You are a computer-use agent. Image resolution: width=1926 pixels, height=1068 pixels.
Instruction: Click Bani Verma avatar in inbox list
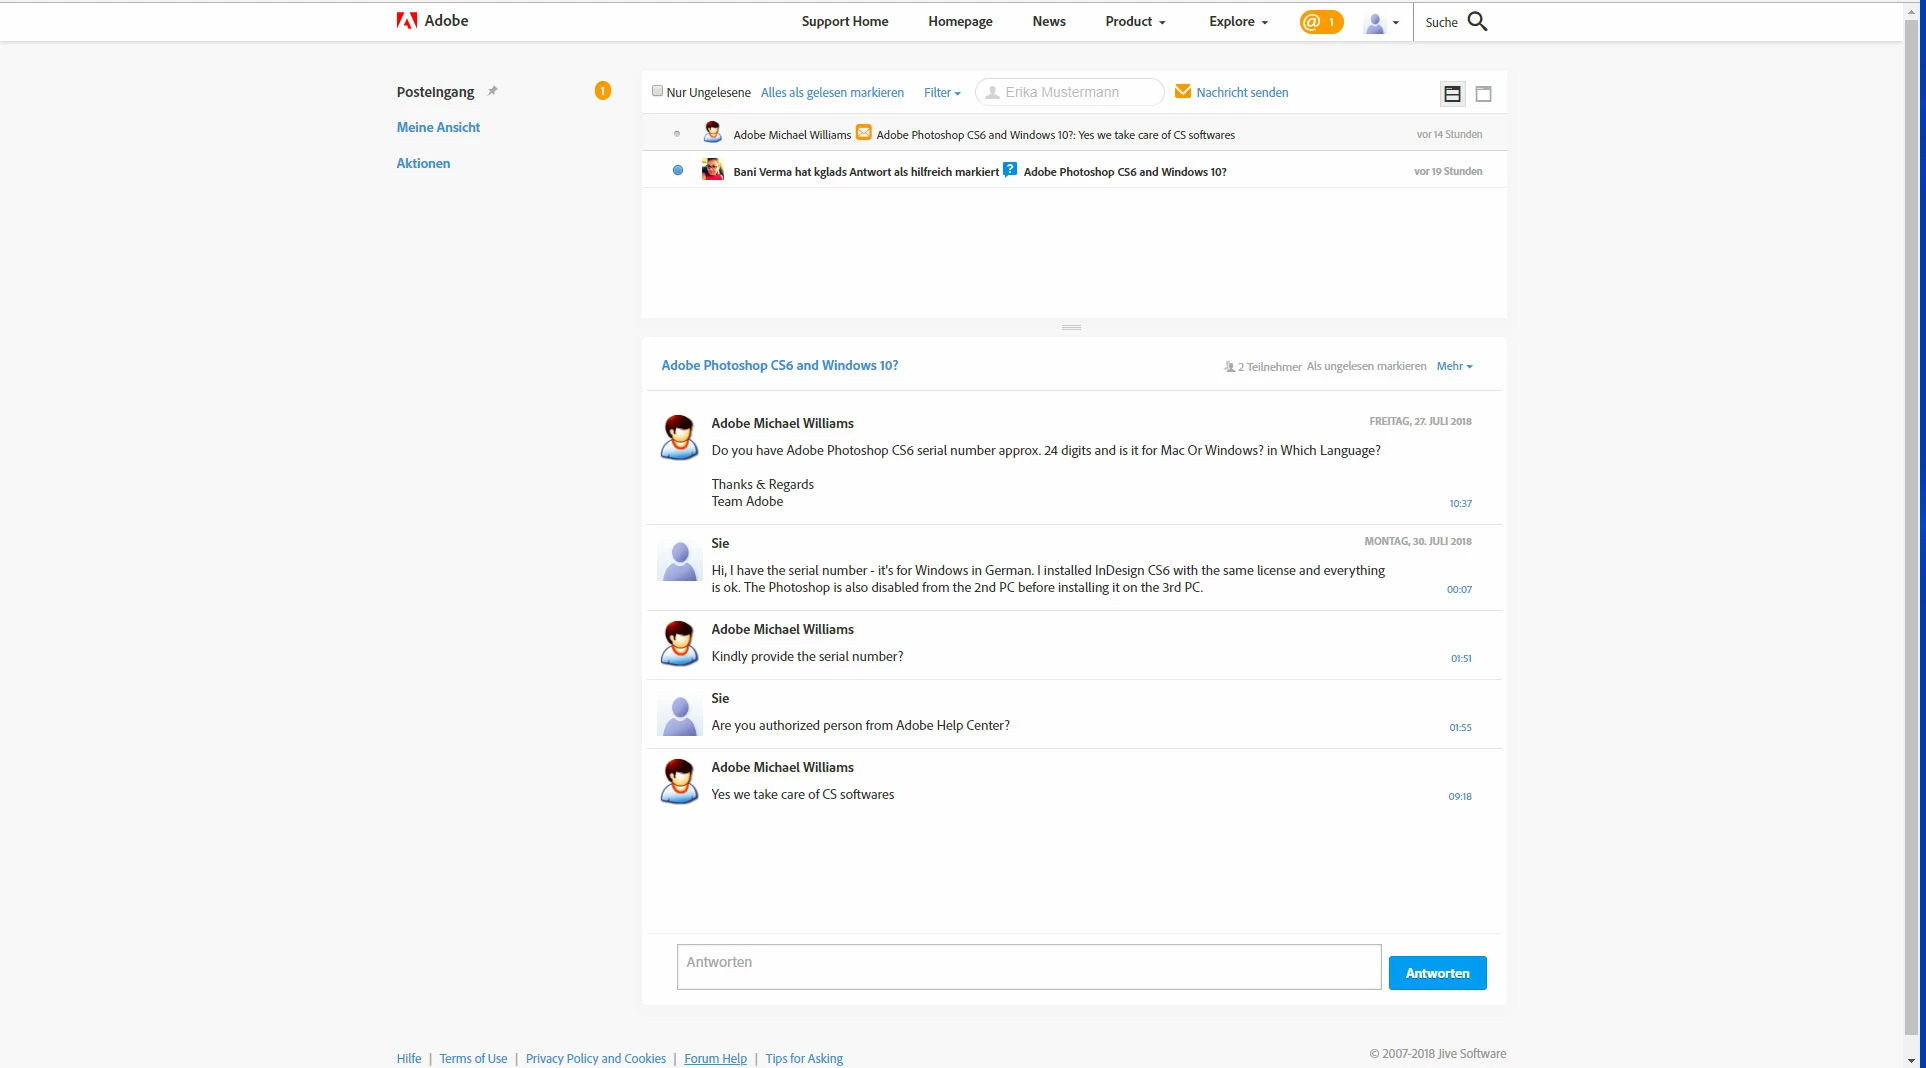pyautogui.click(x=713, y=169)
